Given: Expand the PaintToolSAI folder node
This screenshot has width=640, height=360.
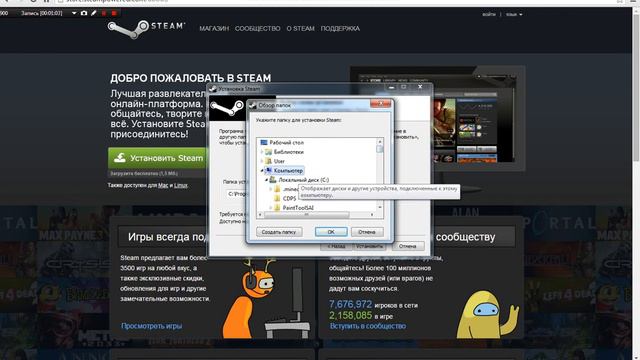Looking at the screenshot, I should coord(271,208).
